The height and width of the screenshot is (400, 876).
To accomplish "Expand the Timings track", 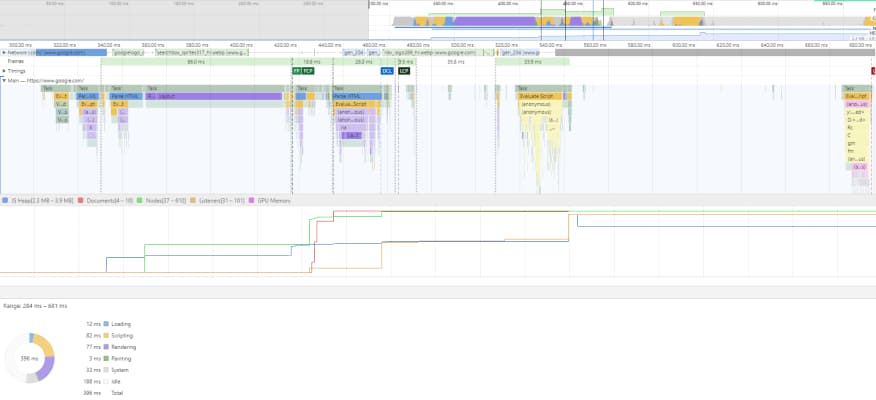I will (x=4, y=71).
